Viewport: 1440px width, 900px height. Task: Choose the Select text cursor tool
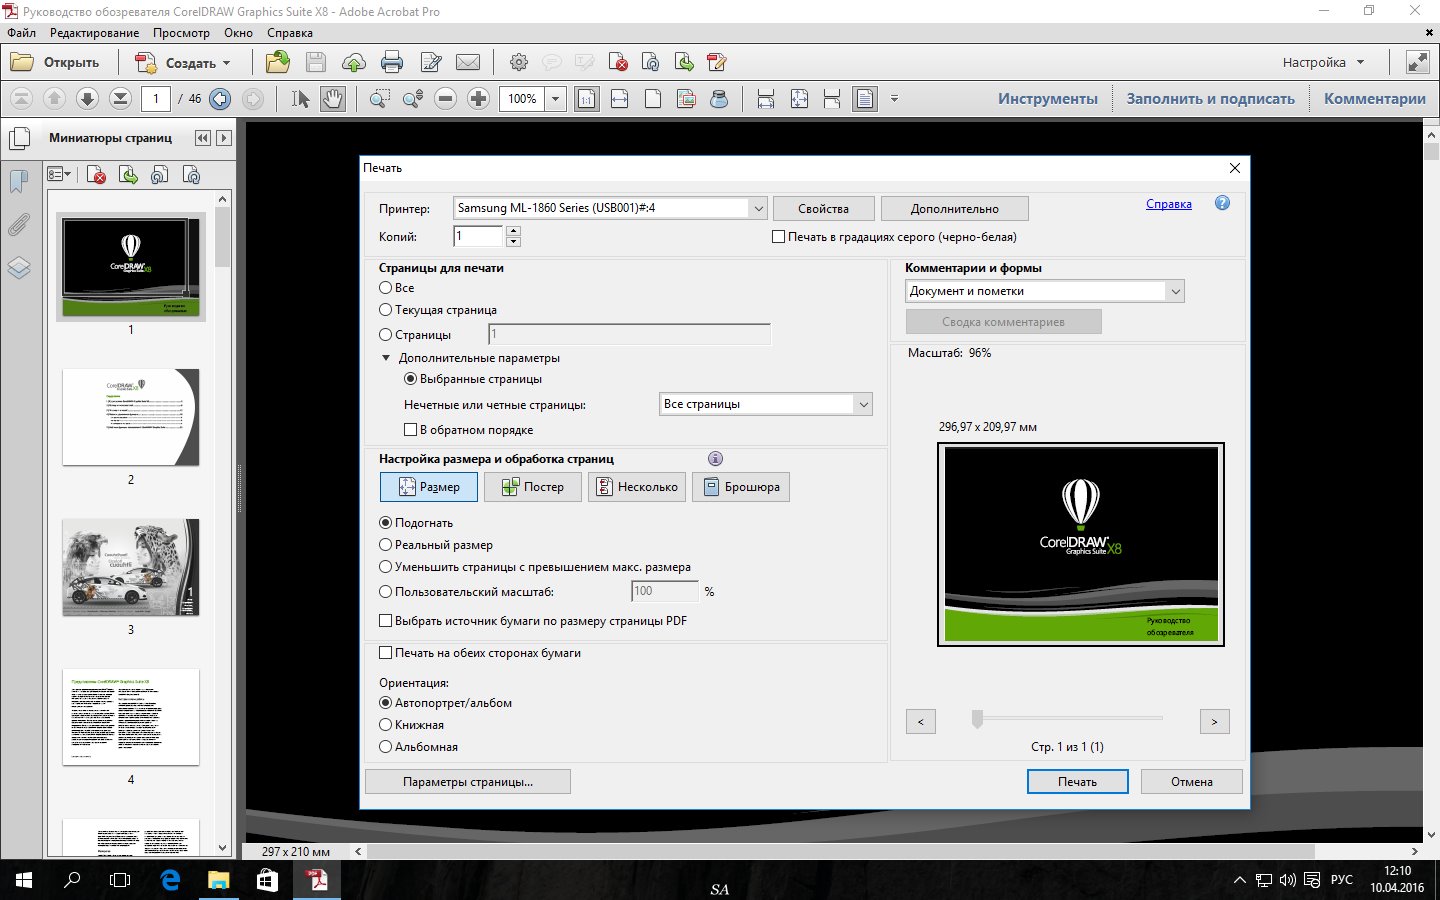pyautogui.click(x=300, y=98)
